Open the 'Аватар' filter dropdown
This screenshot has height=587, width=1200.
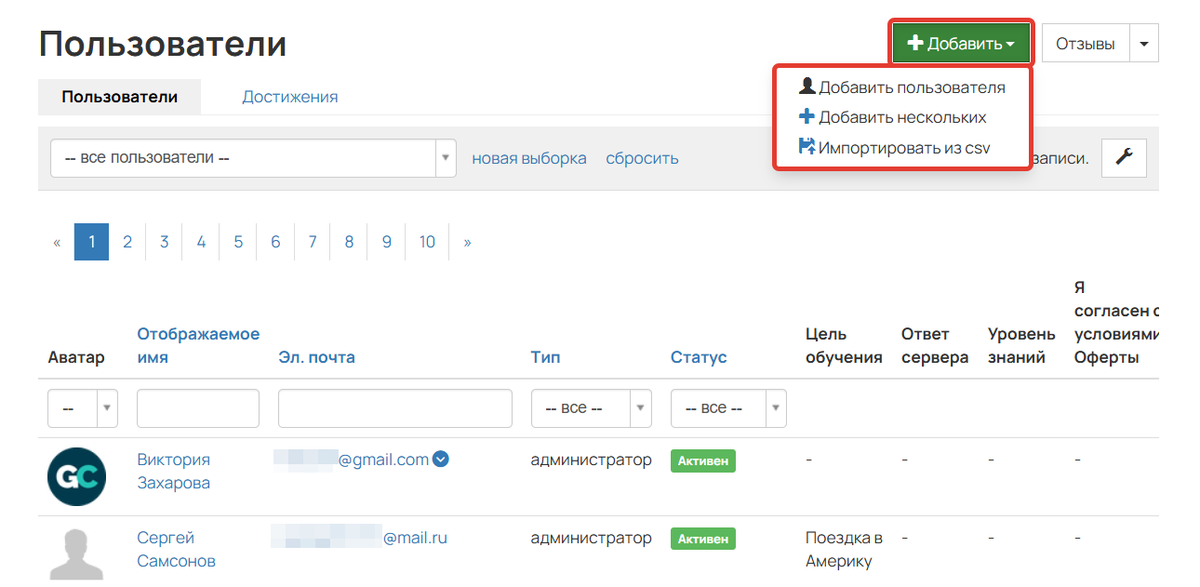[x=82, y=408]
